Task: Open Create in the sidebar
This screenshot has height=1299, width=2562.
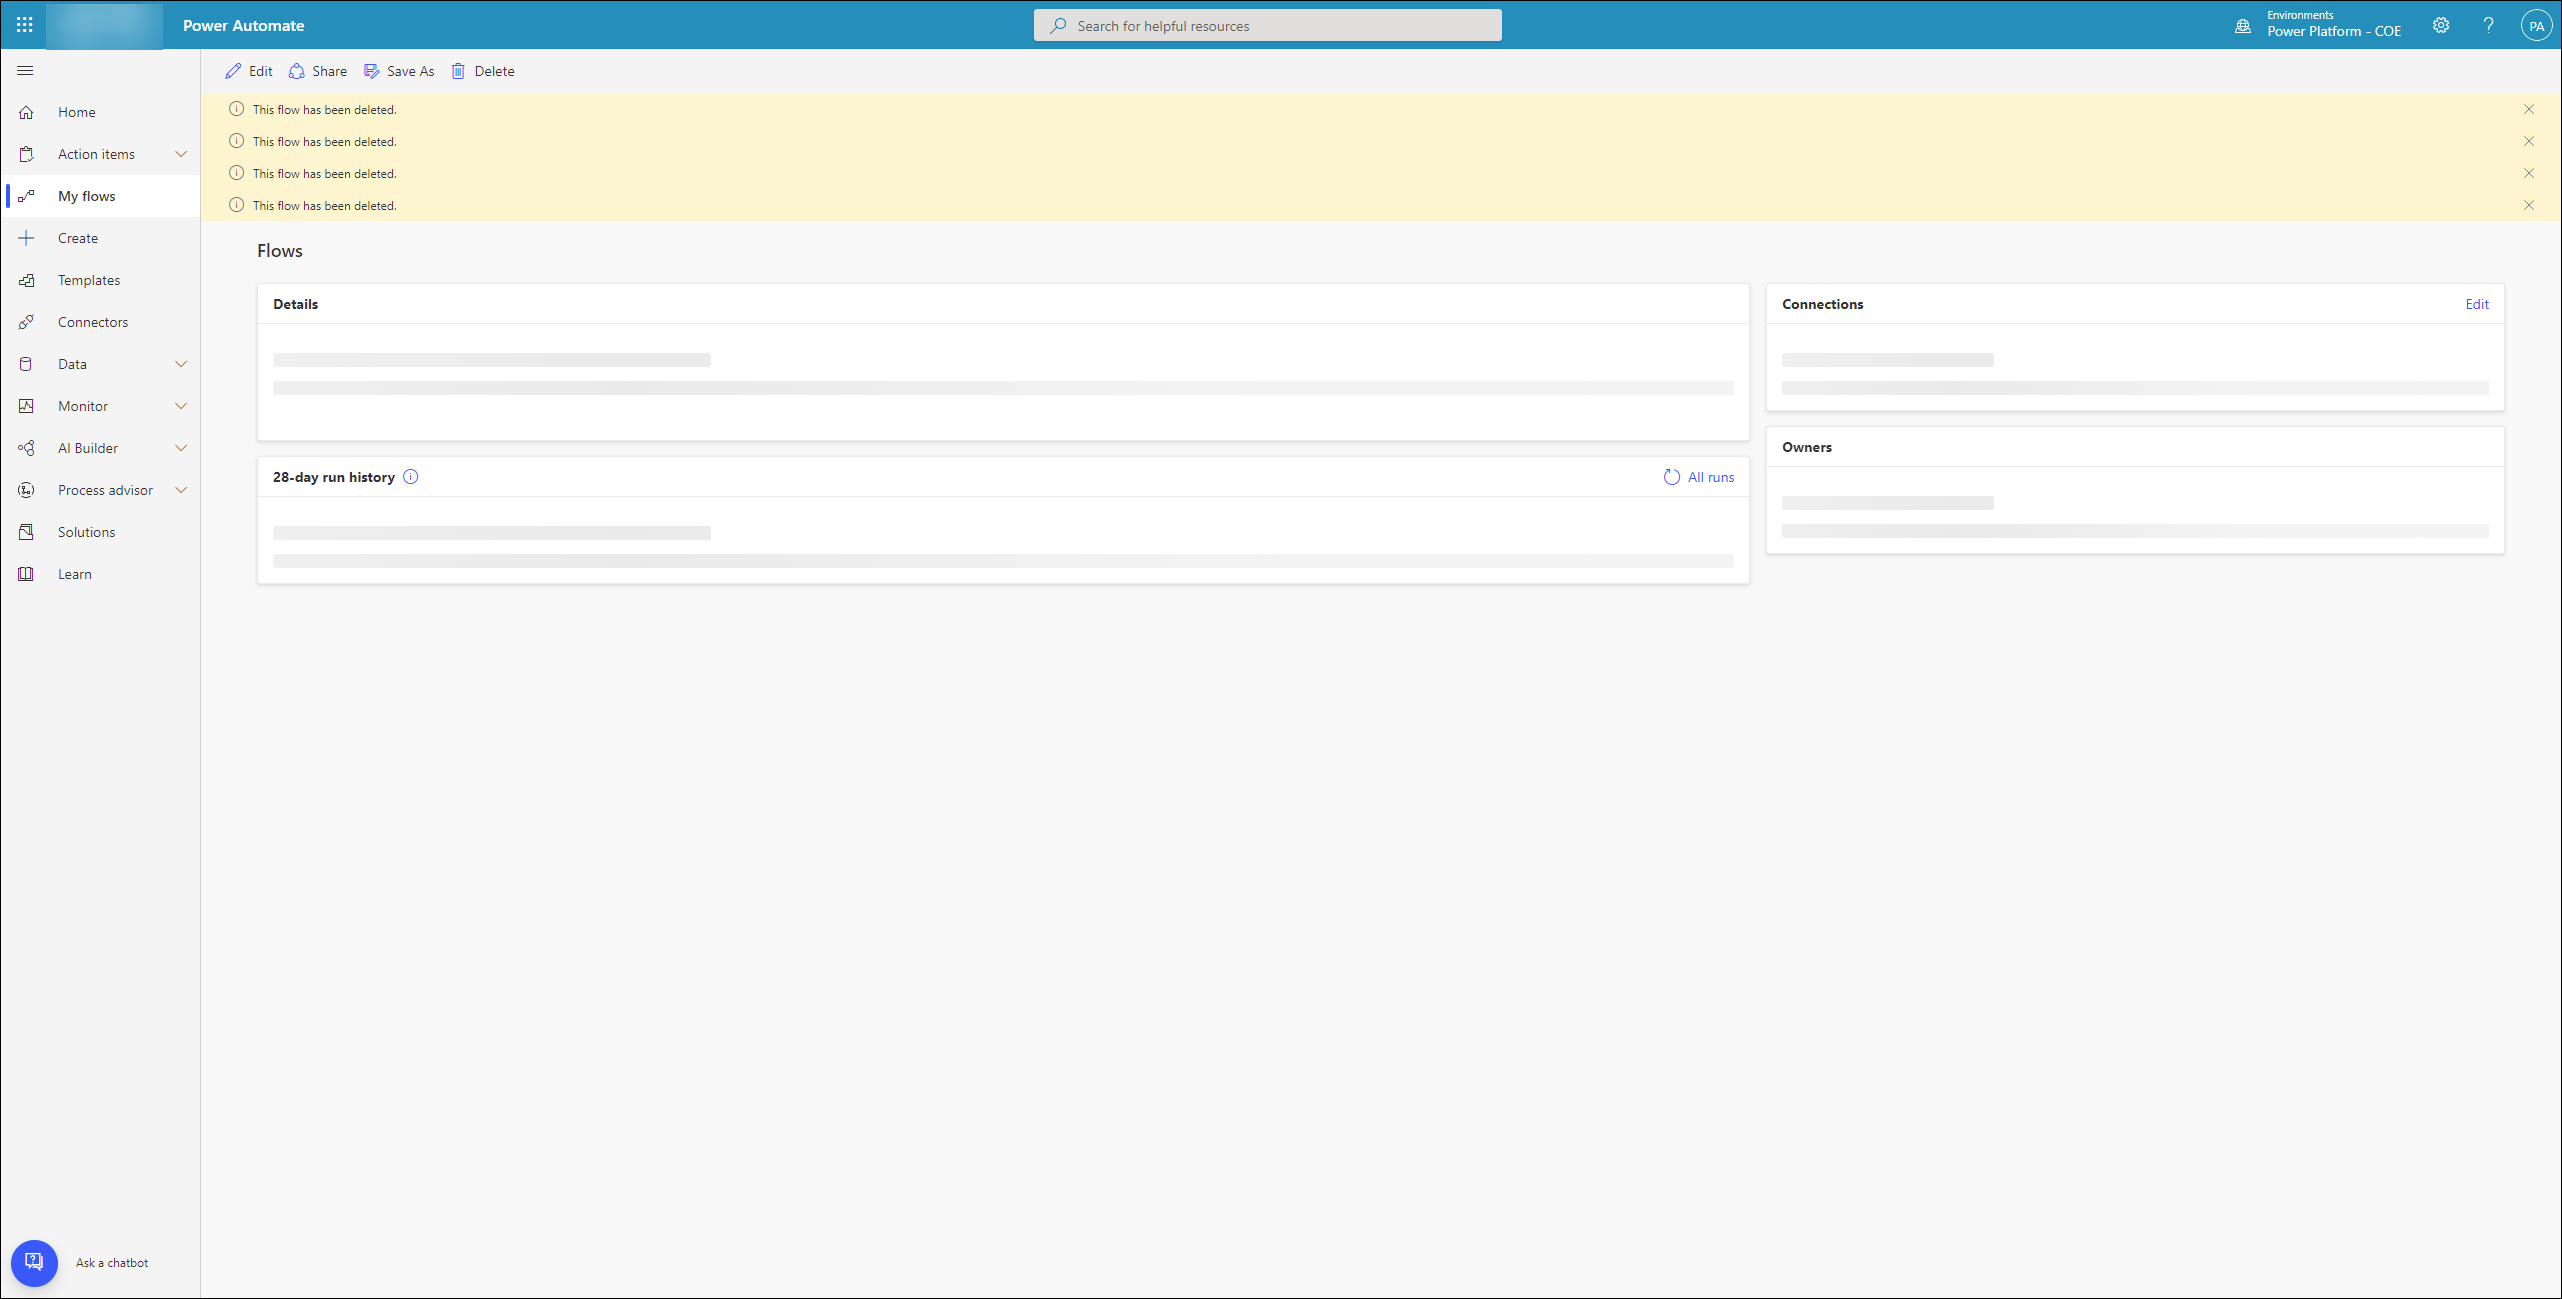Action: pos(100,238)
